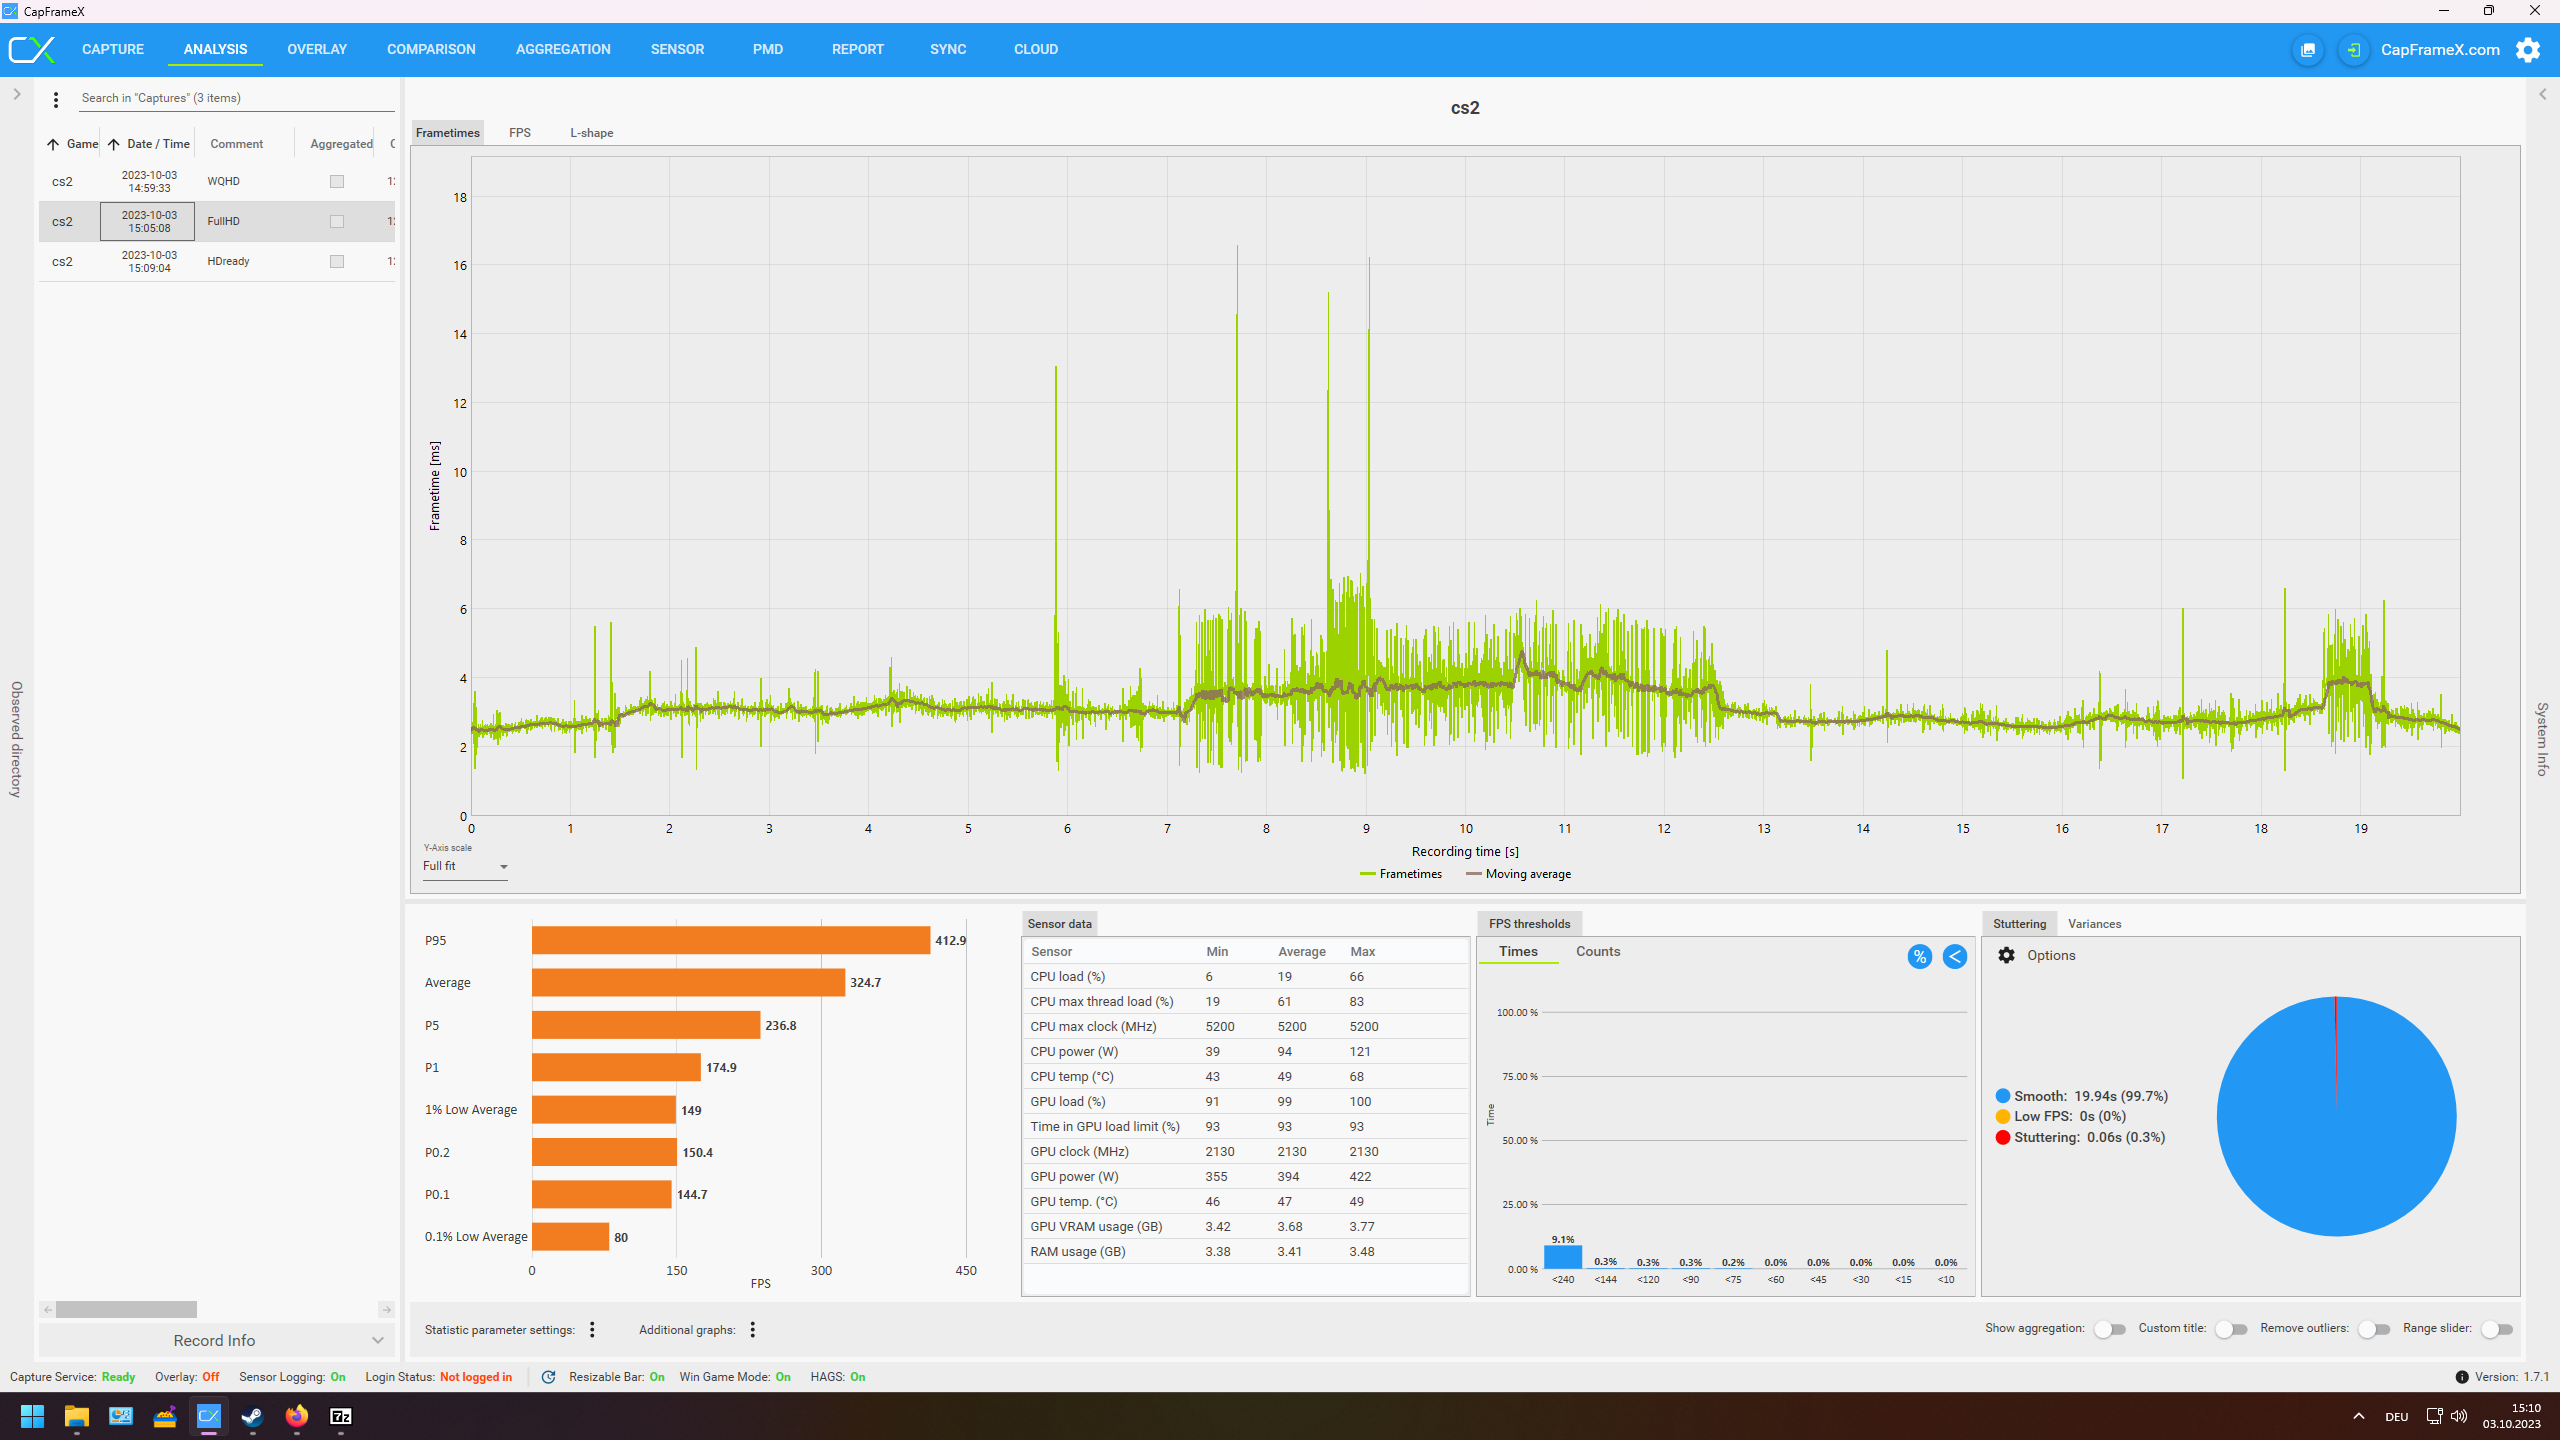Enable the Remove outliers switch
The width and height of the screenshot is (2560, 1440).
click(x=2373, y=1329)
